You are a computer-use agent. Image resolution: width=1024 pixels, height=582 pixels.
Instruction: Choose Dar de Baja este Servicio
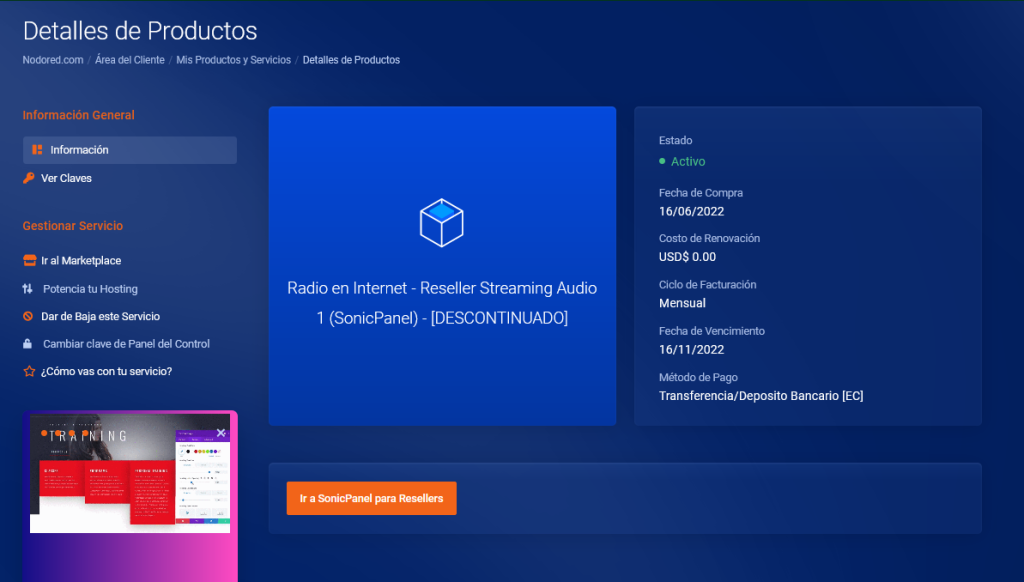click(100, 316)
